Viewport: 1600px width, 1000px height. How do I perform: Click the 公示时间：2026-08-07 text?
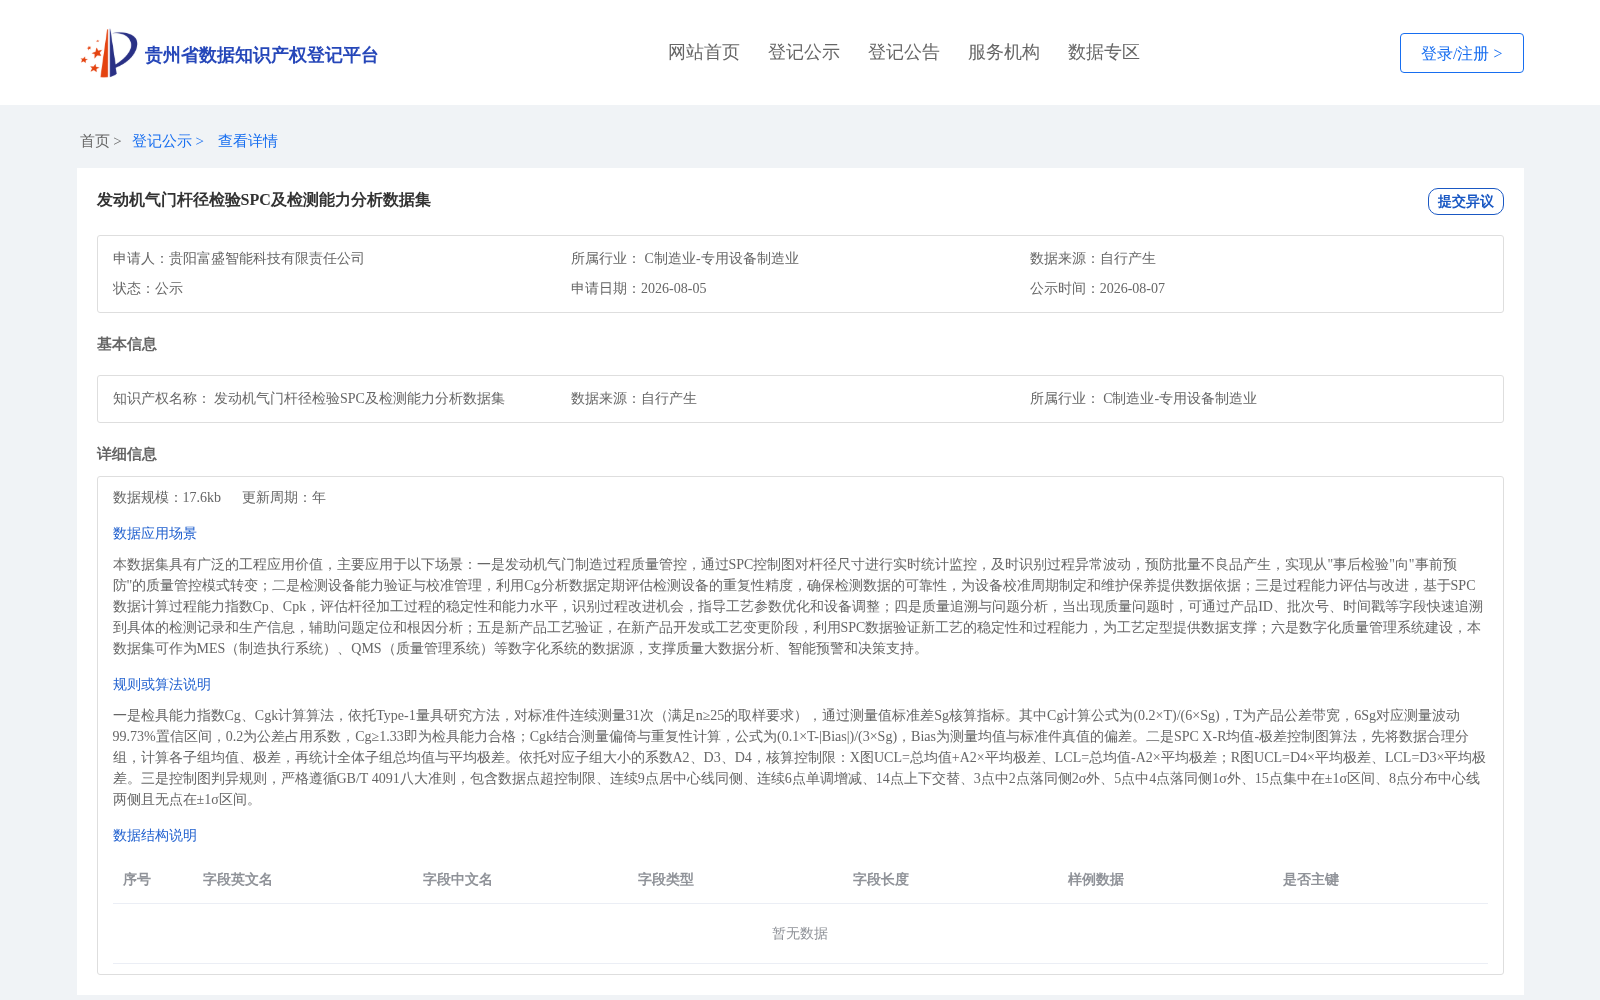(x=1097, y=288)
